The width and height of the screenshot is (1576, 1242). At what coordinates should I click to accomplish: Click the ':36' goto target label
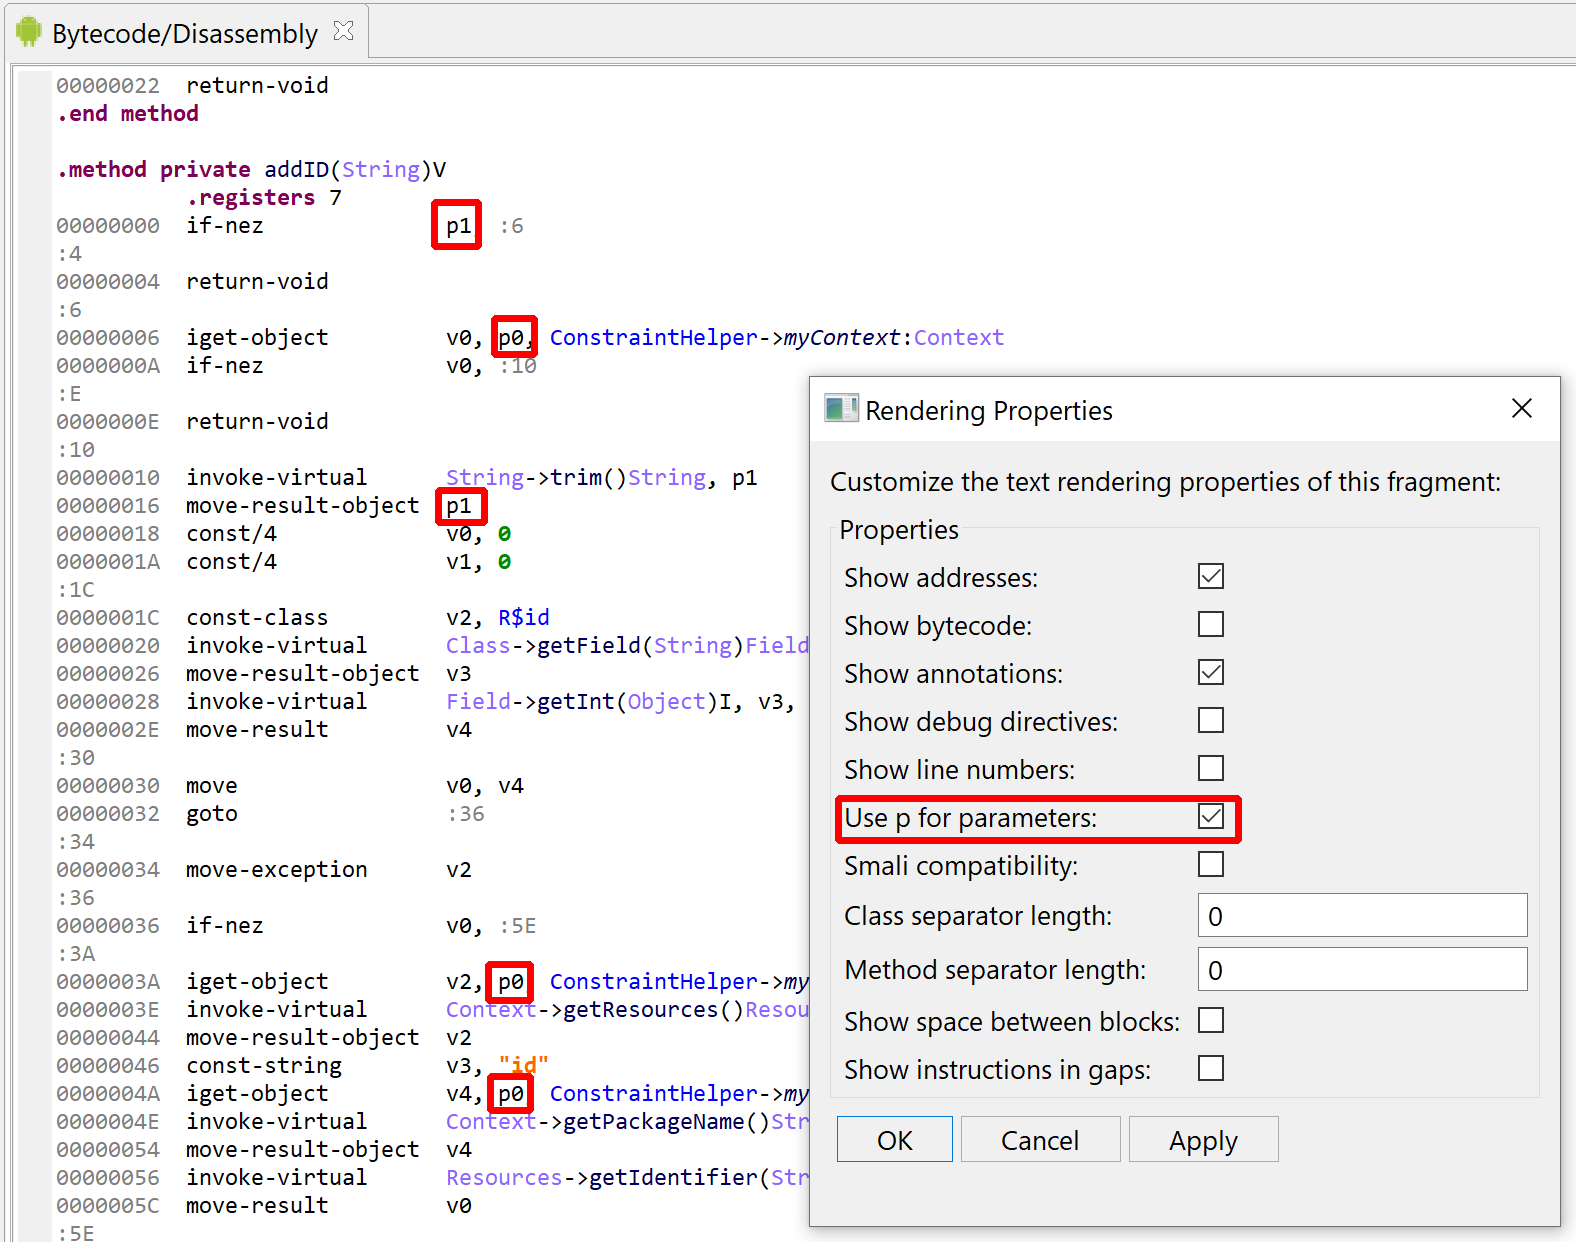pyautogui.click(x=465, y=813)
